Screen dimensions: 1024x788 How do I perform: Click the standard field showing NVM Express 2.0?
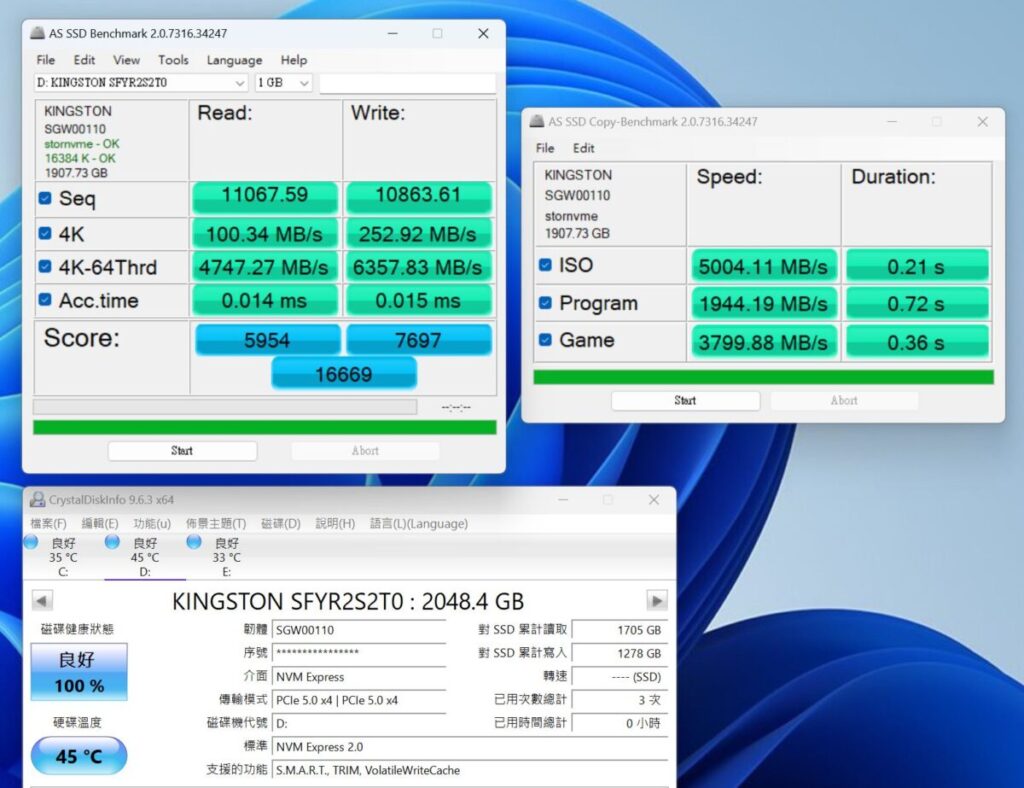(470, 747)
